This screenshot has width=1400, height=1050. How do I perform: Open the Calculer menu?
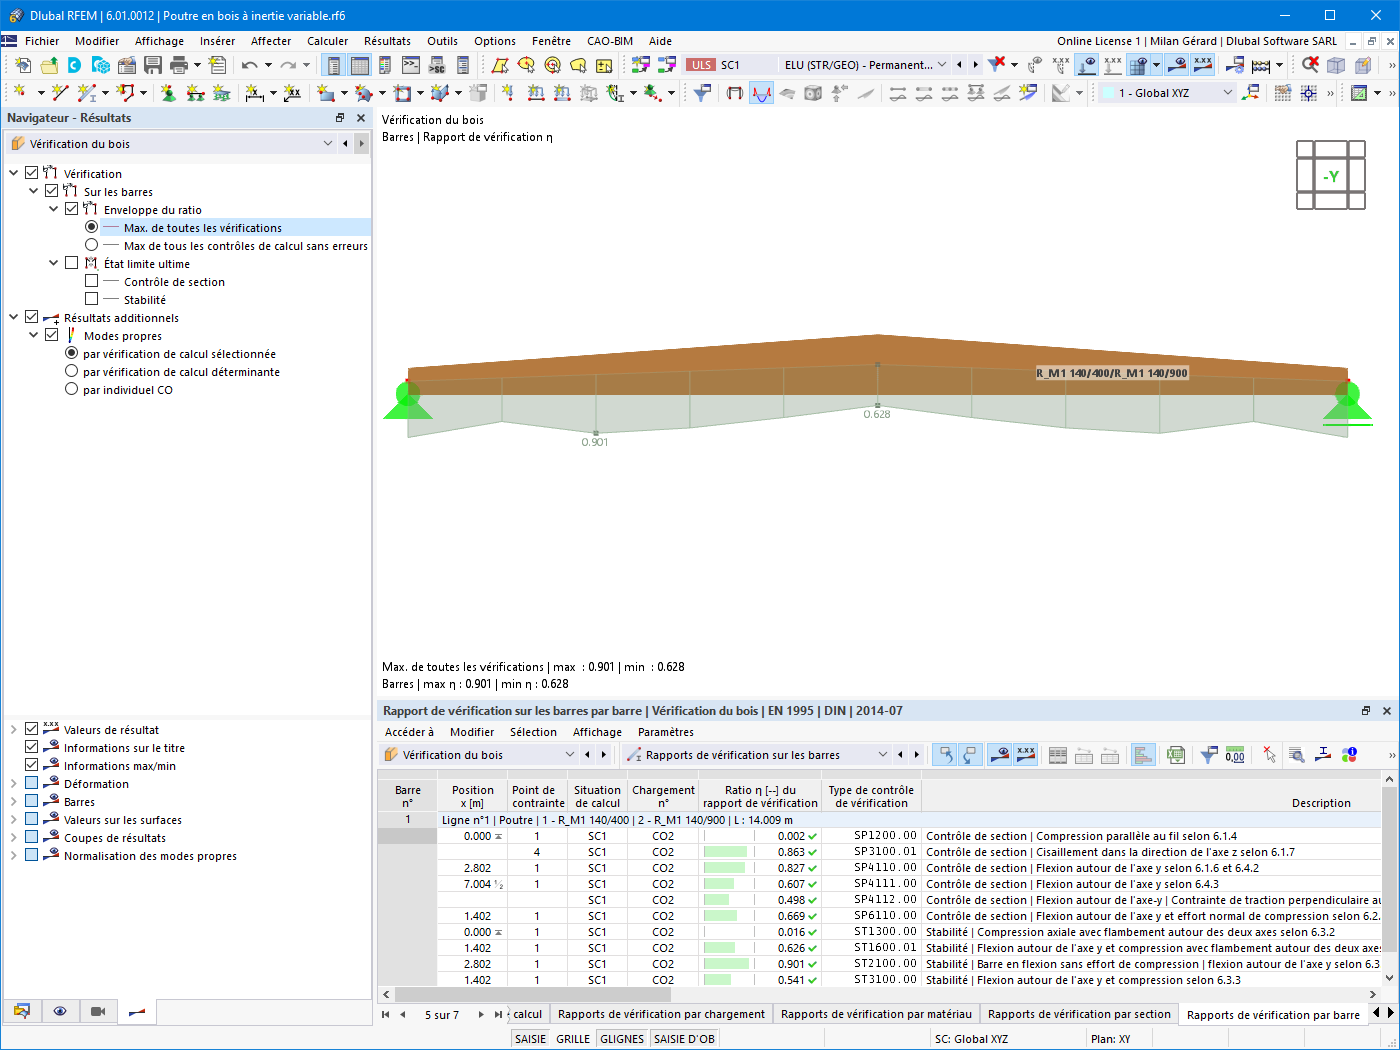pyautogui.click(x=328, y=41)
